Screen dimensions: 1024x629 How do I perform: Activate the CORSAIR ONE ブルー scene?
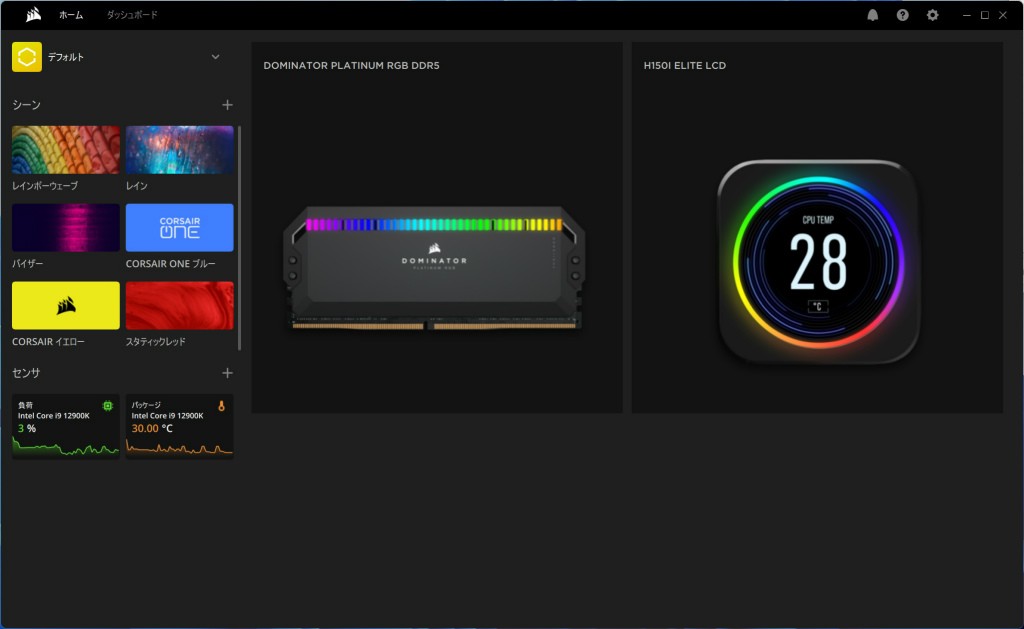(x=180, y=228)
